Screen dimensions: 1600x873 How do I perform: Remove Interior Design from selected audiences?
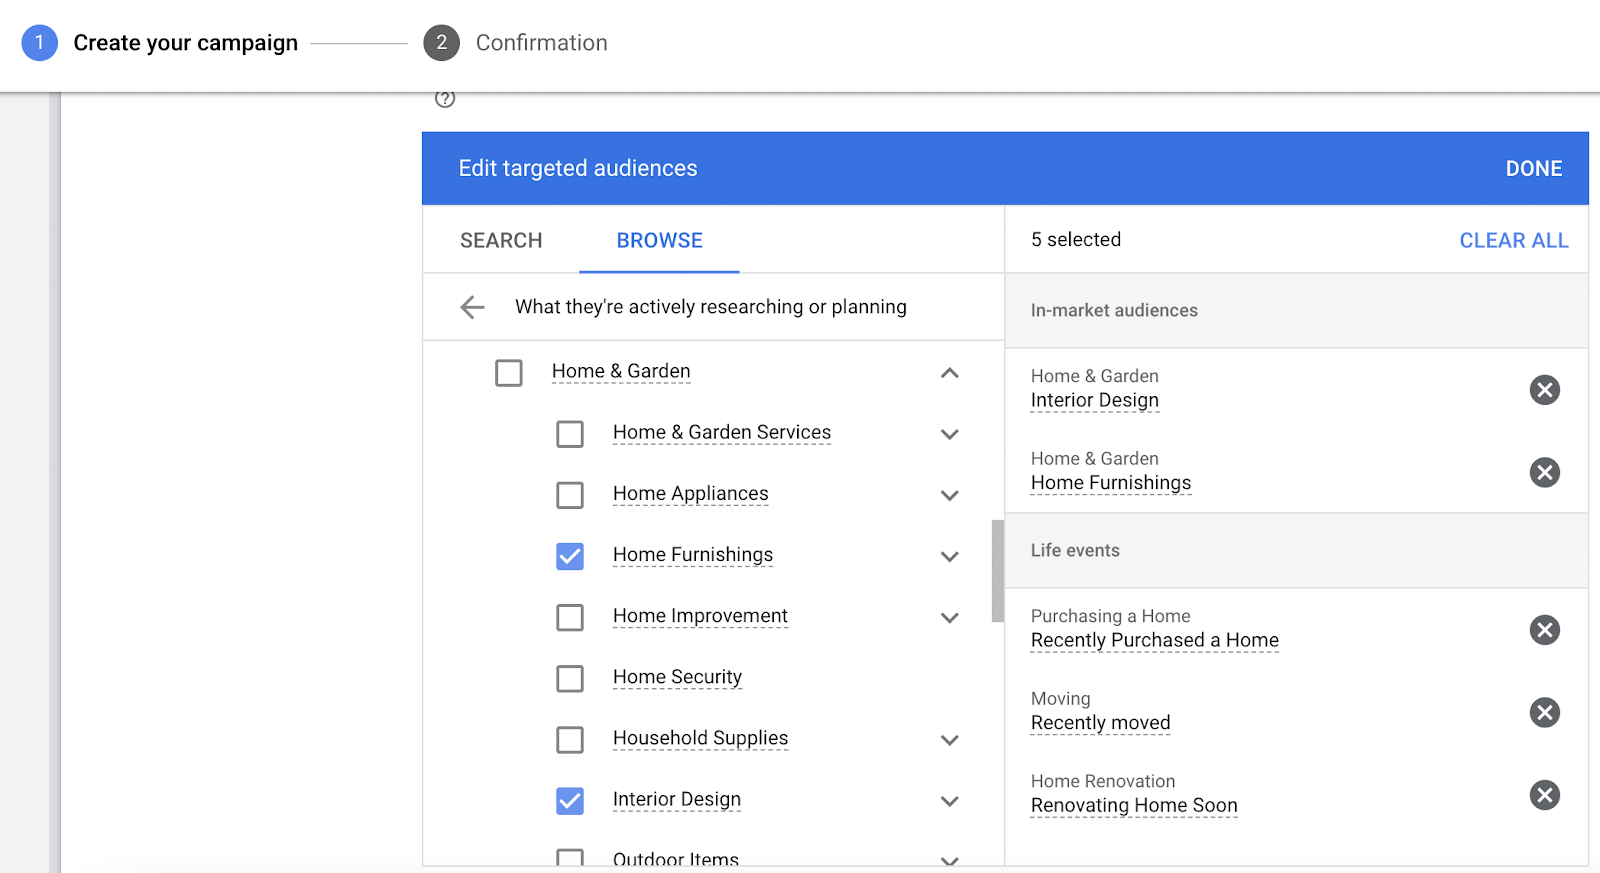pos(1544,390)
